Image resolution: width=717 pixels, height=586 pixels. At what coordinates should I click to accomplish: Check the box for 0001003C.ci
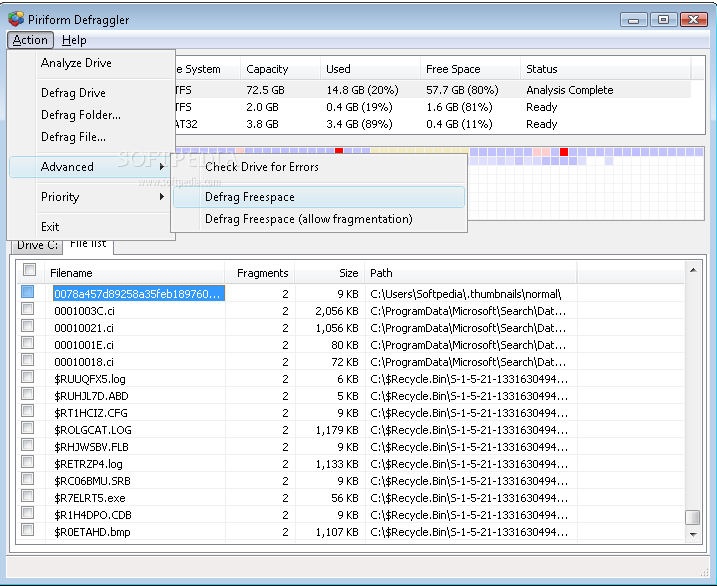[x=28, y=309]
